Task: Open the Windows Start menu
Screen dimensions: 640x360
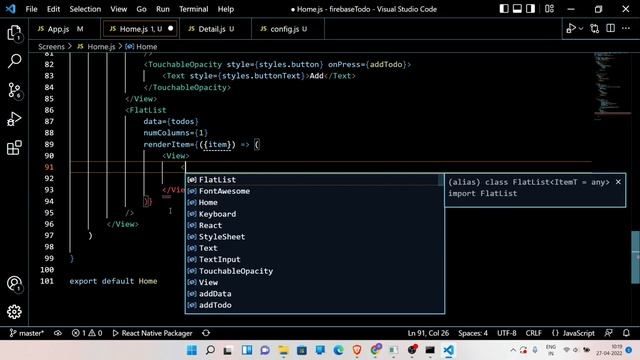Action: 192,350
